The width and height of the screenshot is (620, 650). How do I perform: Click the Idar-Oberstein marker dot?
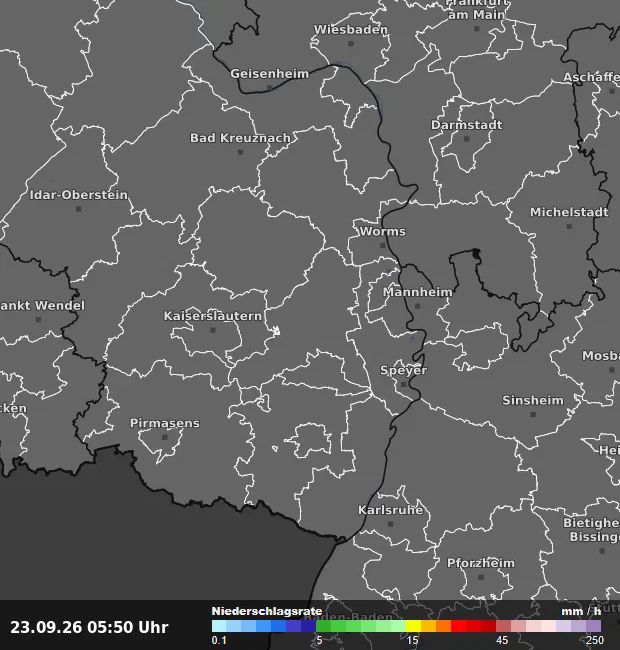[79, 209]
